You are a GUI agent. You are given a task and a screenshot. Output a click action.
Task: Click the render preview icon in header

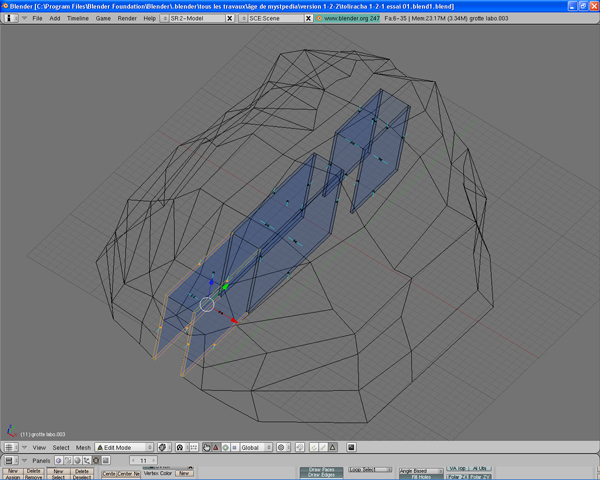[349, 447]
